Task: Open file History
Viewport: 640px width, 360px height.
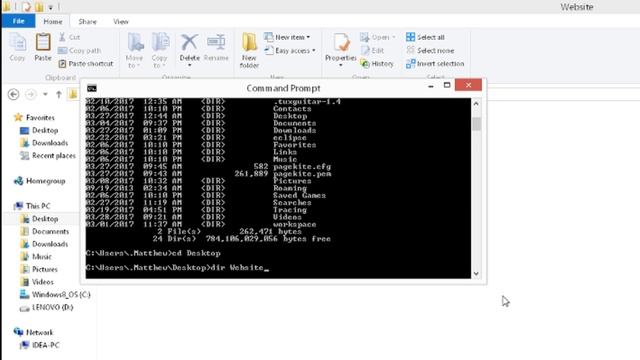Action: coord(377,64)
